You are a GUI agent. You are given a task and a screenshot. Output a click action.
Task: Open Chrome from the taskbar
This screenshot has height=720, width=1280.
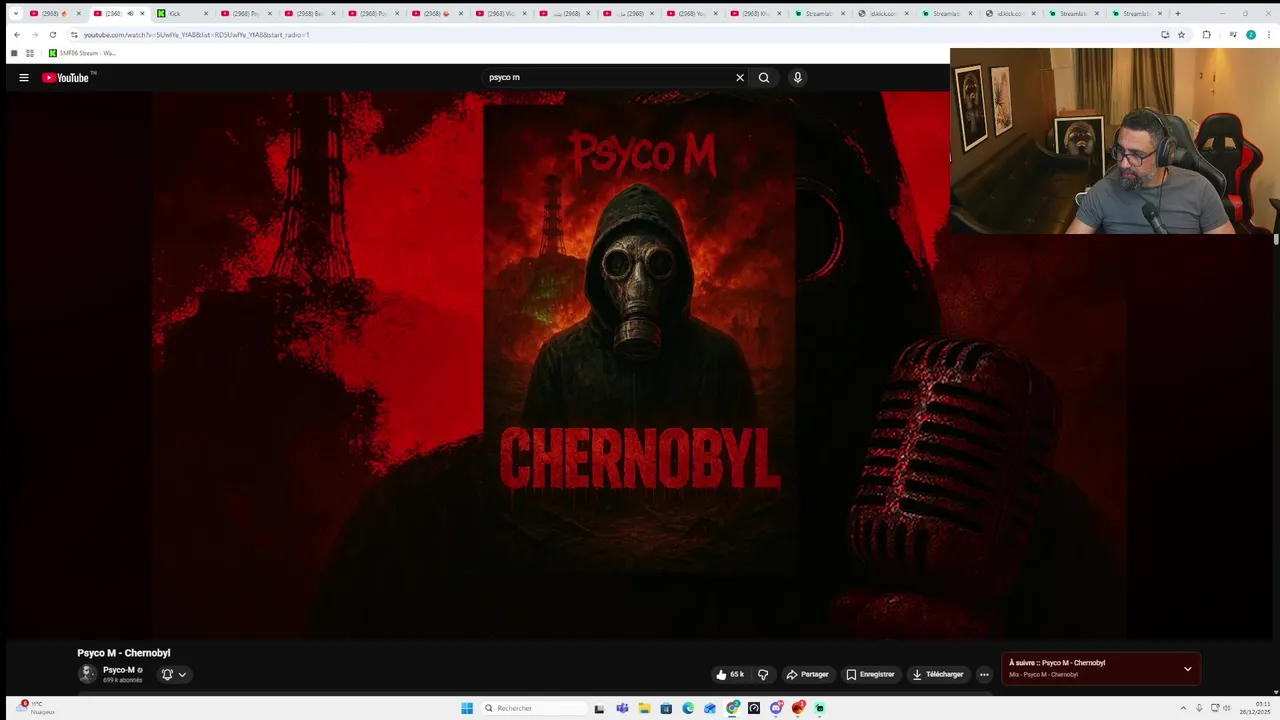coord(733,708)
